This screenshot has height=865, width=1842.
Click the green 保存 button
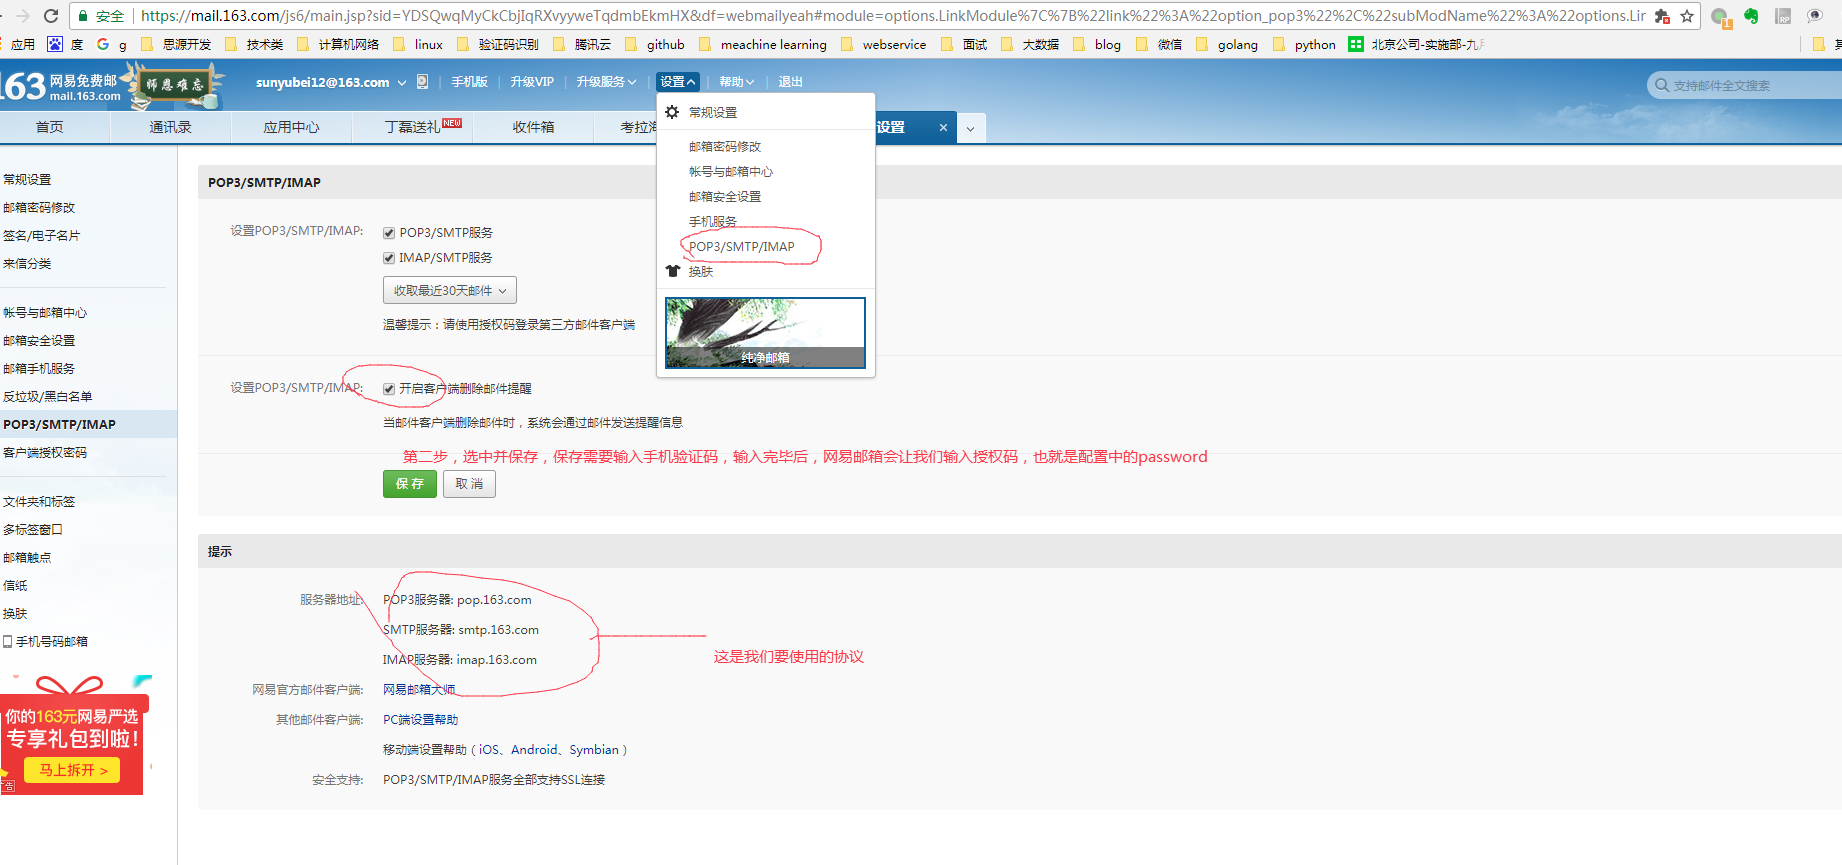410,484
